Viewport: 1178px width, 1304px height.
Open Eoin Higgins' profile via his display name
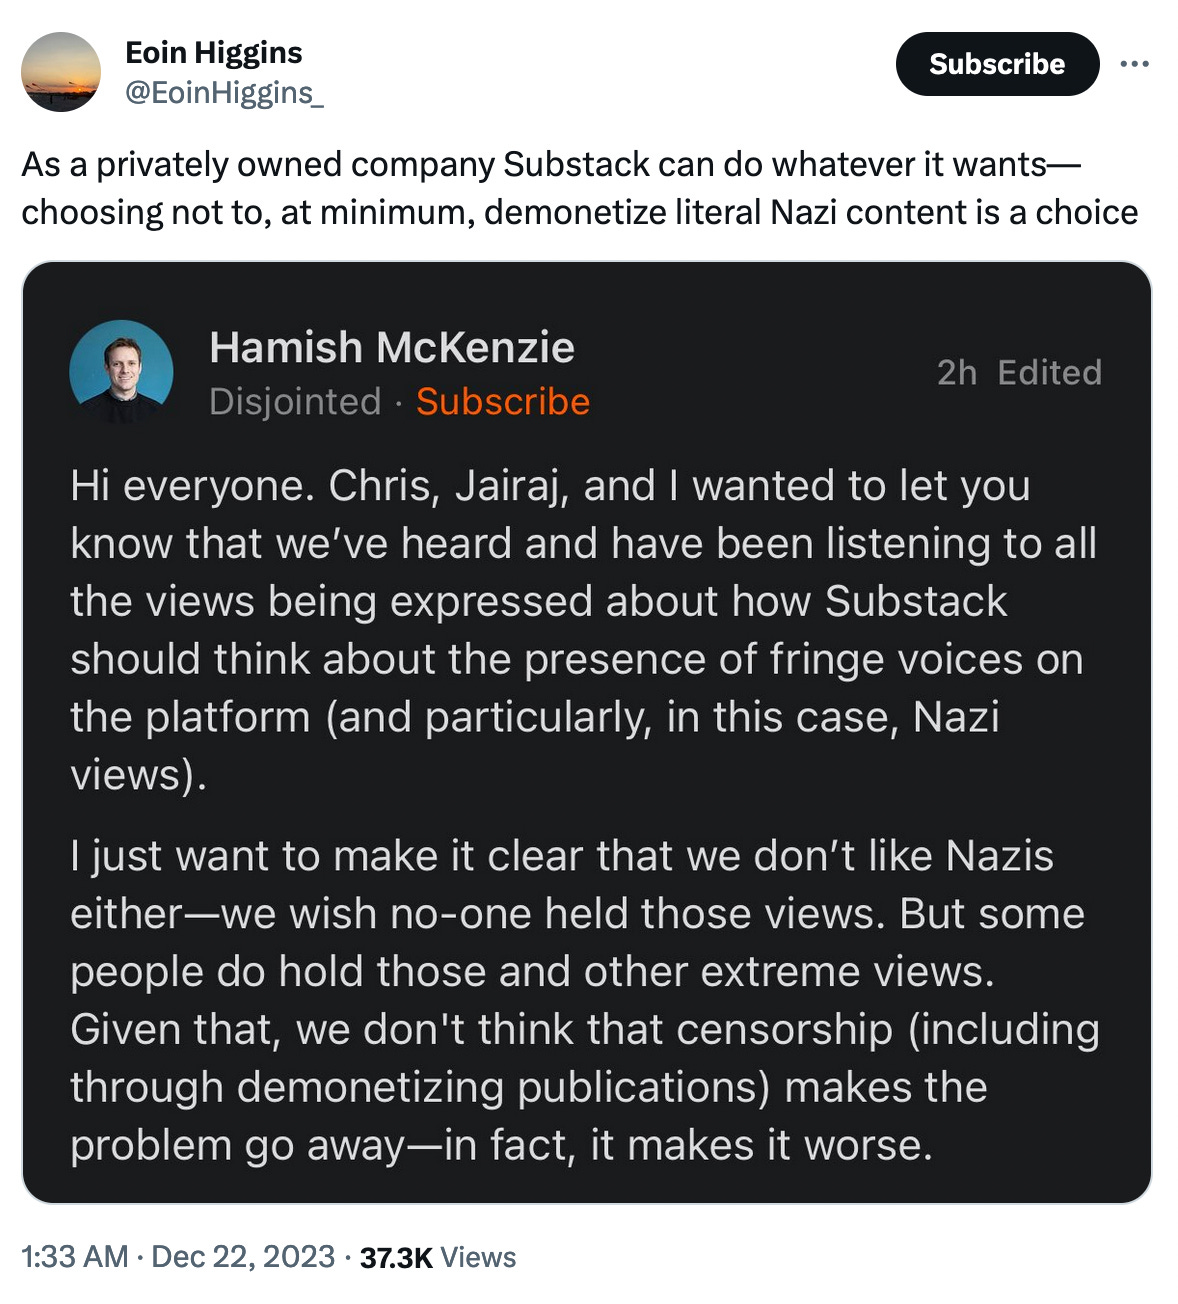point(214,52)
